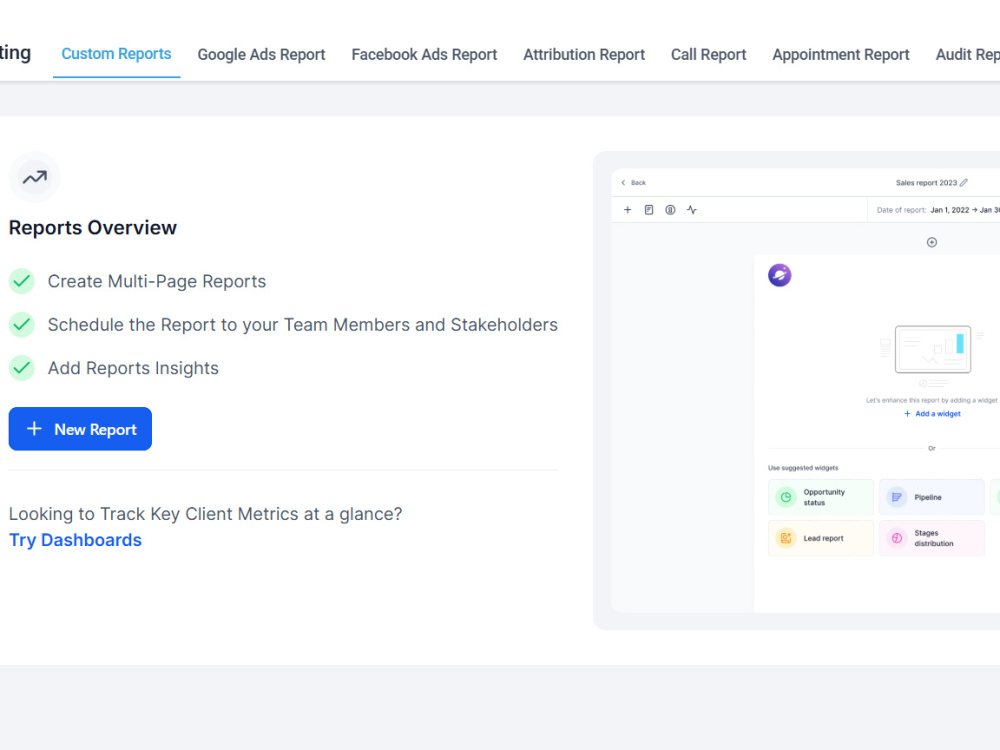Click 'Schedule the Report to your Team Members' text
The image size is (1000, 750).
pyautogui.click(x=228, y=325)
